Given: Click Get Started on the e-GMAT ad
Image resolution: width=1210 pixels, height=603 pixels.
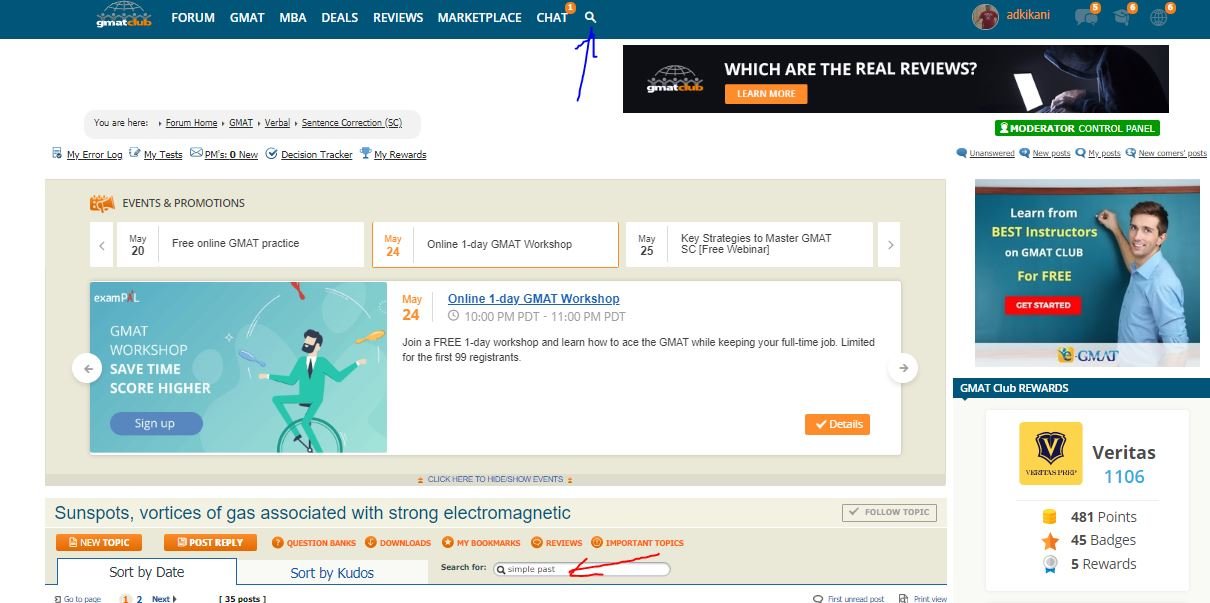Looking at the screenshot, I should coord(1043,305).
